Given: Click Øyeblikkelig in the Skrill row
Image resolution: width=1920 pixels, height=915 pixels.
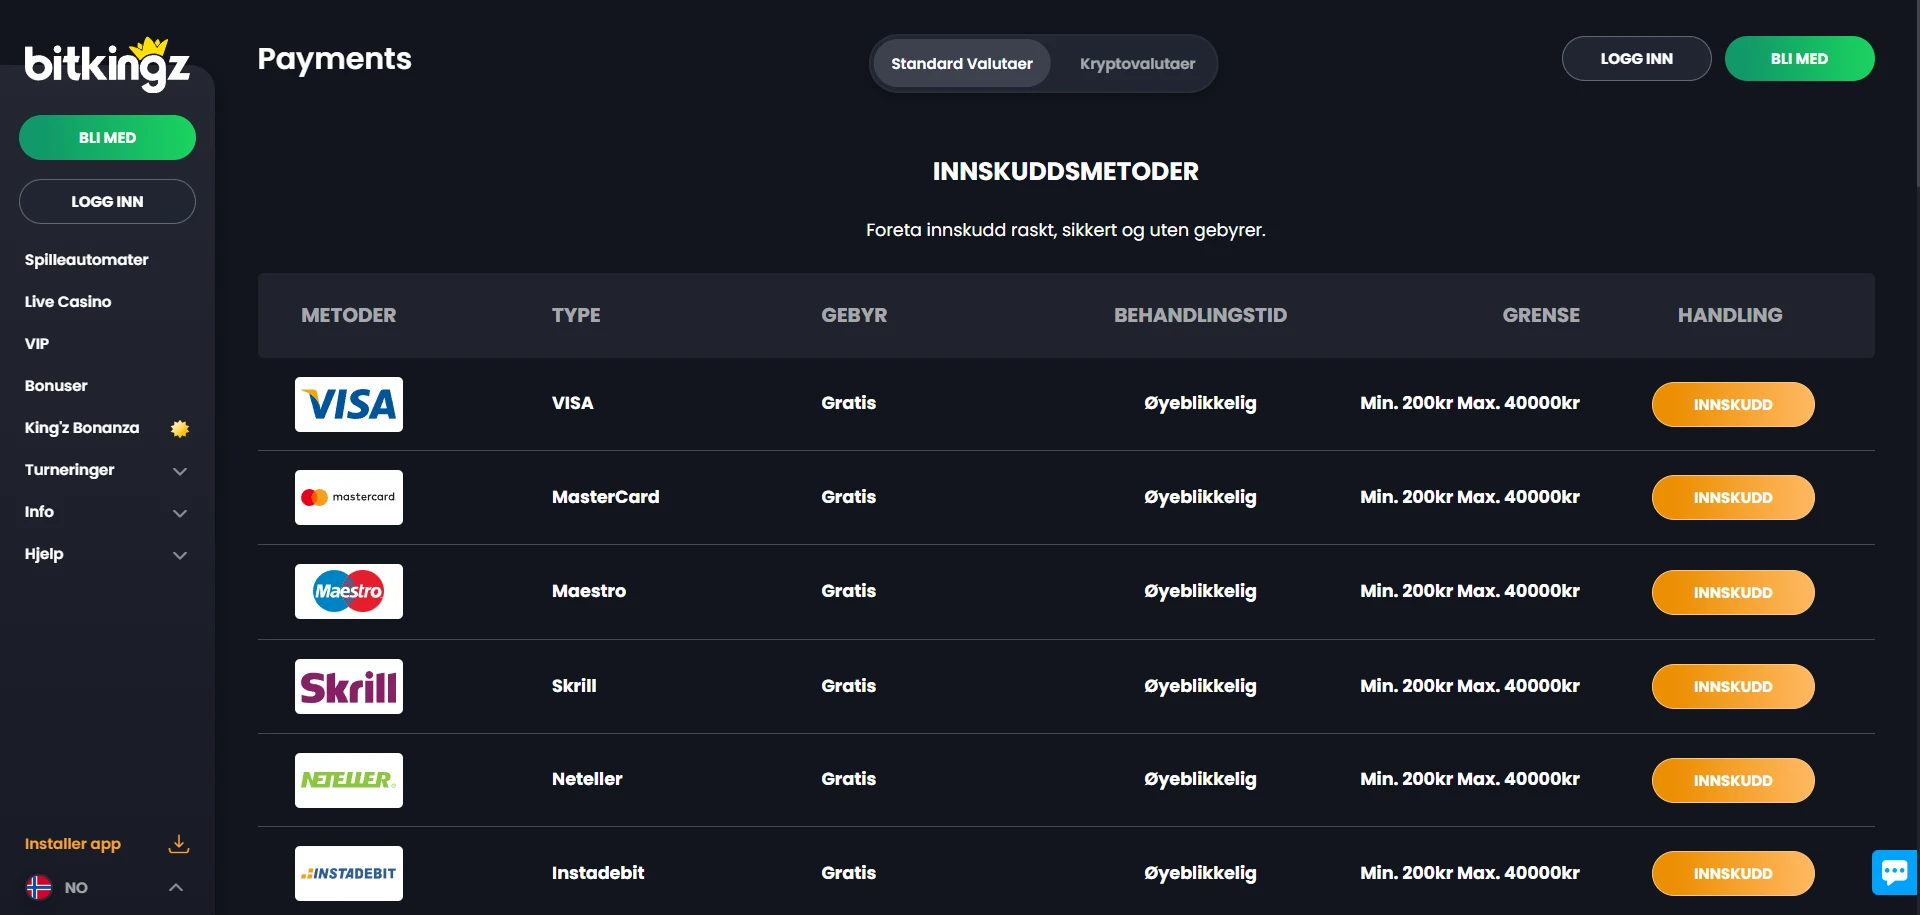Looking at the screenshot, I should coord(1200,686).
